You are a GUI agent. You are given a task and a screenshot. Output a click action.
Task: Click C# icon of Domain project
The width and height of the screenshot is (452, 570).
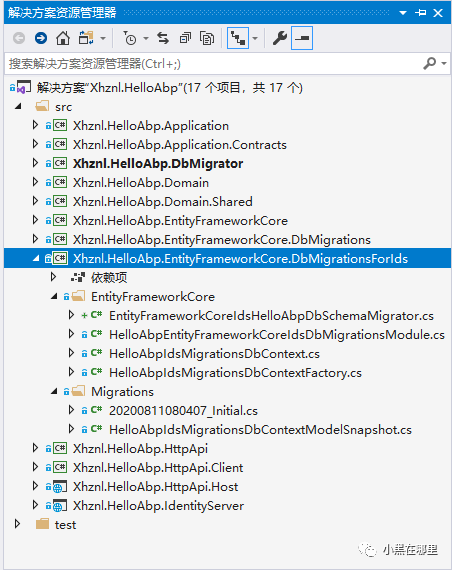point(60,182)
